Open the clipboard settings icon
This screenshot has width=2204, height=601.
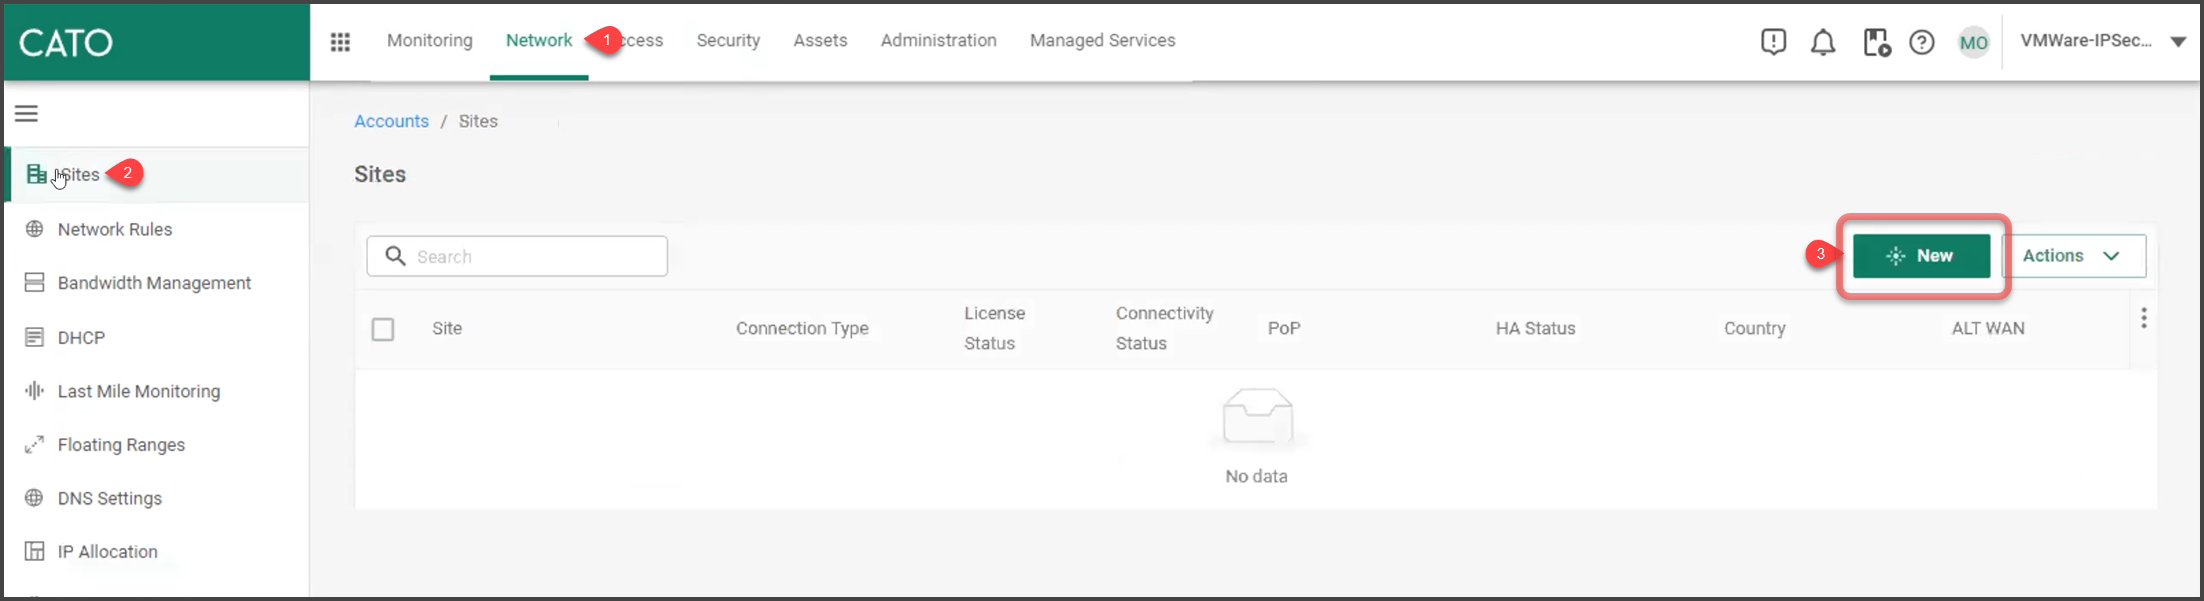point(1876,42)
